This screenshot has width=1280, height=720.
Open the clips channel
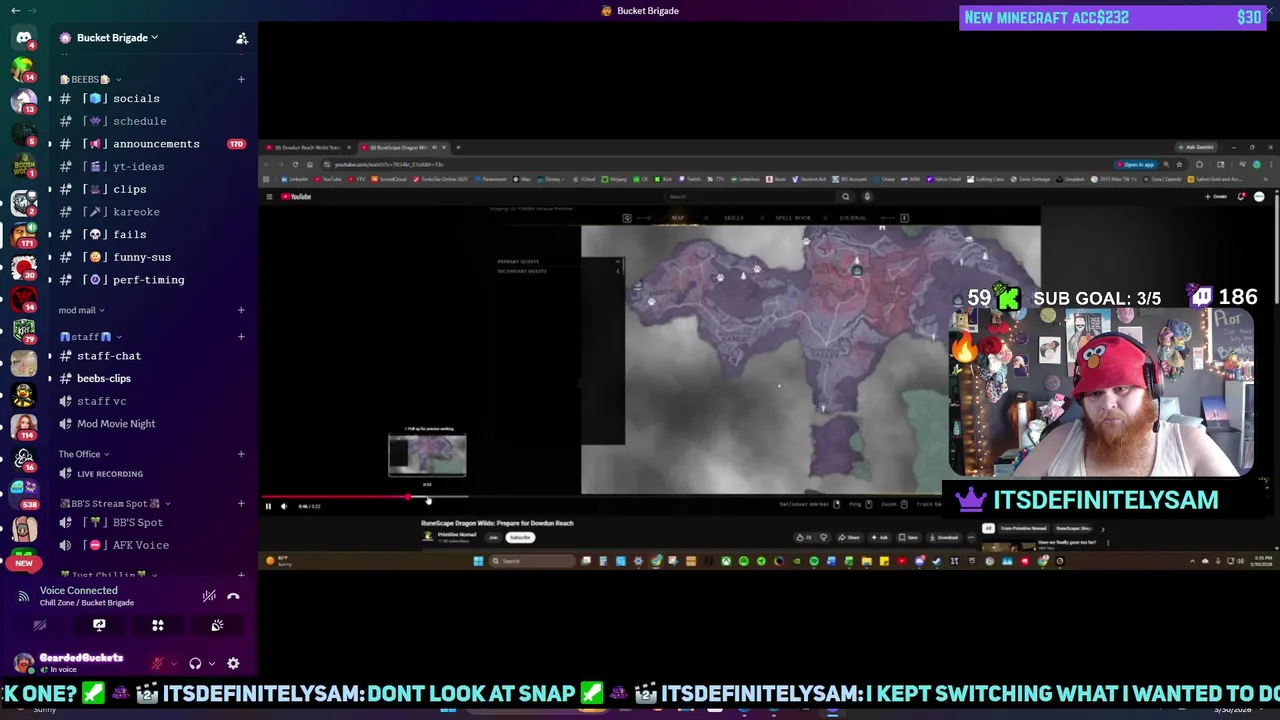click(152, 189)
